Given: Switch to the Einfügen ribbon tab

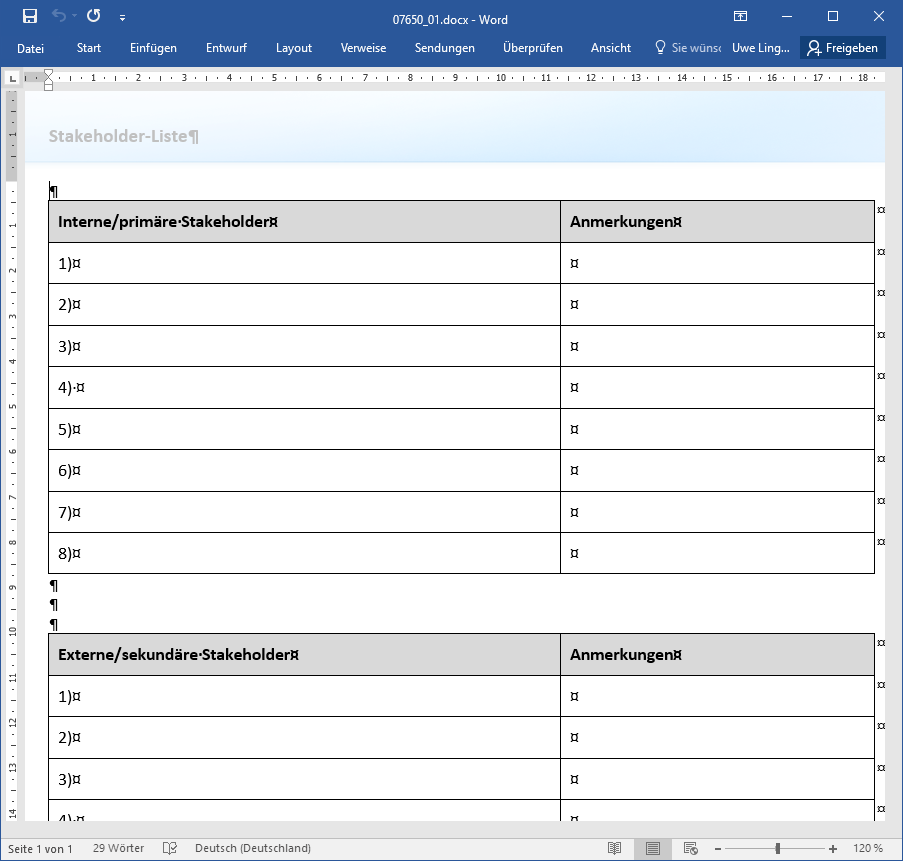Looking at the screenshot, I should [x=153, y=48].
